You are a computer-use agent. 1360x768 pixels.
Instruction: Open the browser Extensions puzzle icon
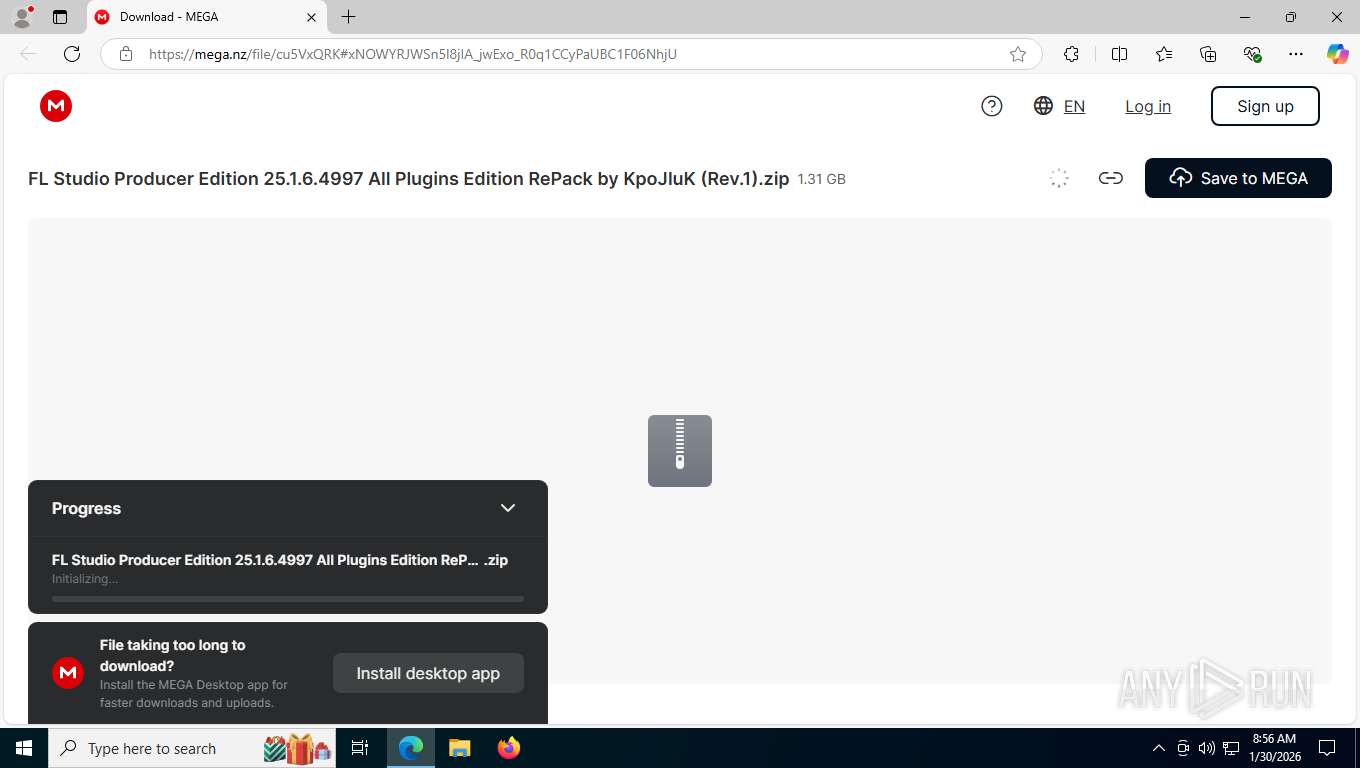[1071, 54]
